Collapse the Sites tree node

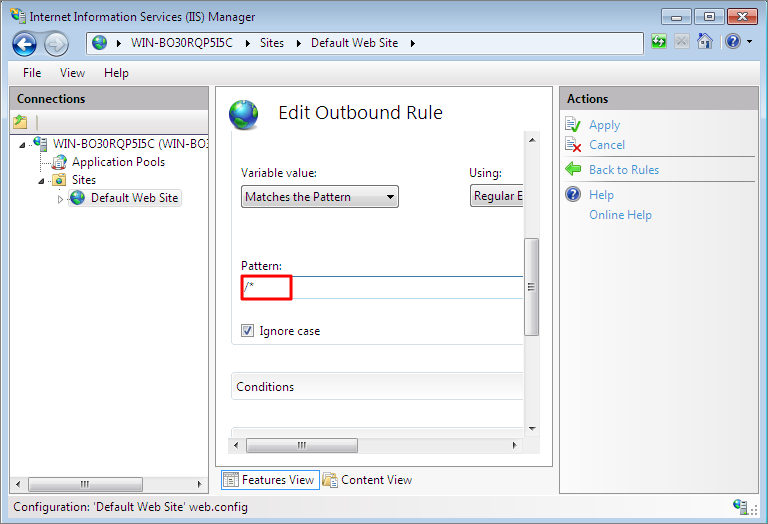pyautogui.click(x=41, y=181)
